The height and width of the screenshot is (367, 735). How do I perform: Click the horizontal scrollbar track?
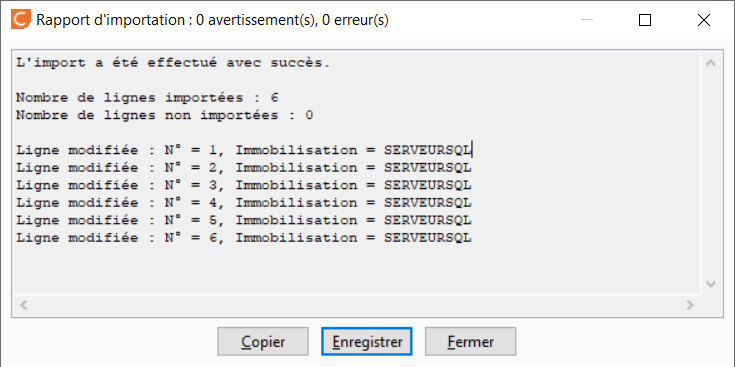pyautogui.click(x=356, y=305)
